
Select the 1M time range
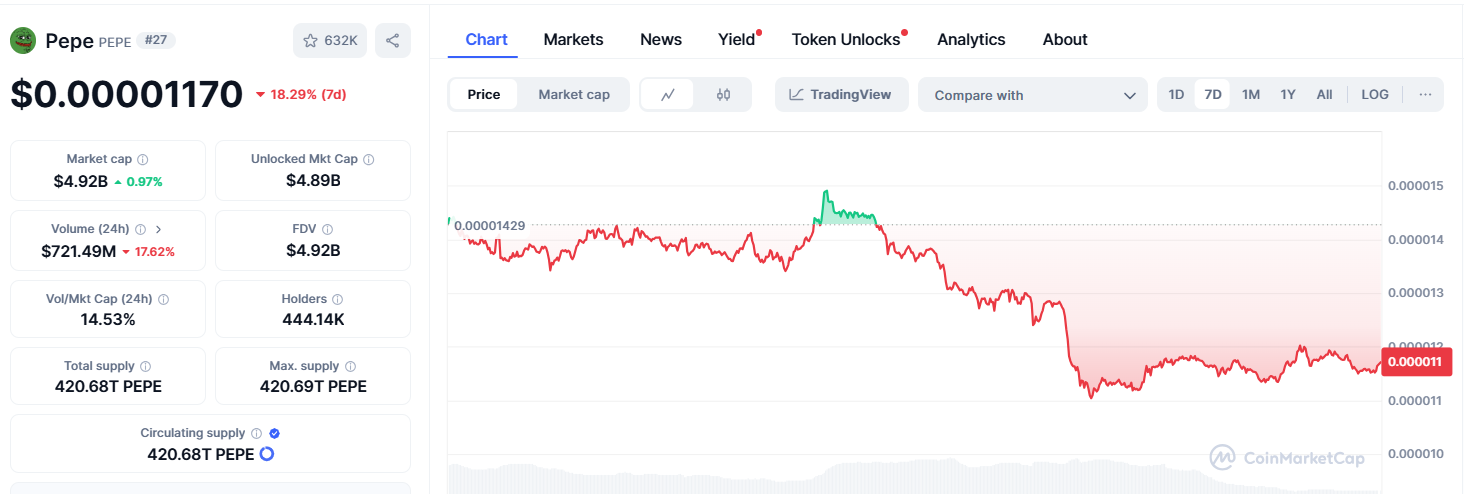click(1251, 95)
